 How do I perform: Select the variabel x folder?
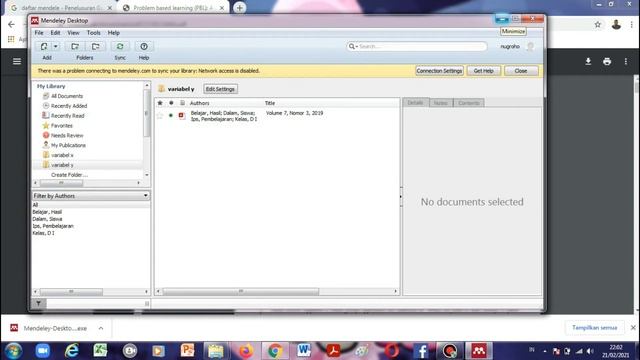coord(62,155)
